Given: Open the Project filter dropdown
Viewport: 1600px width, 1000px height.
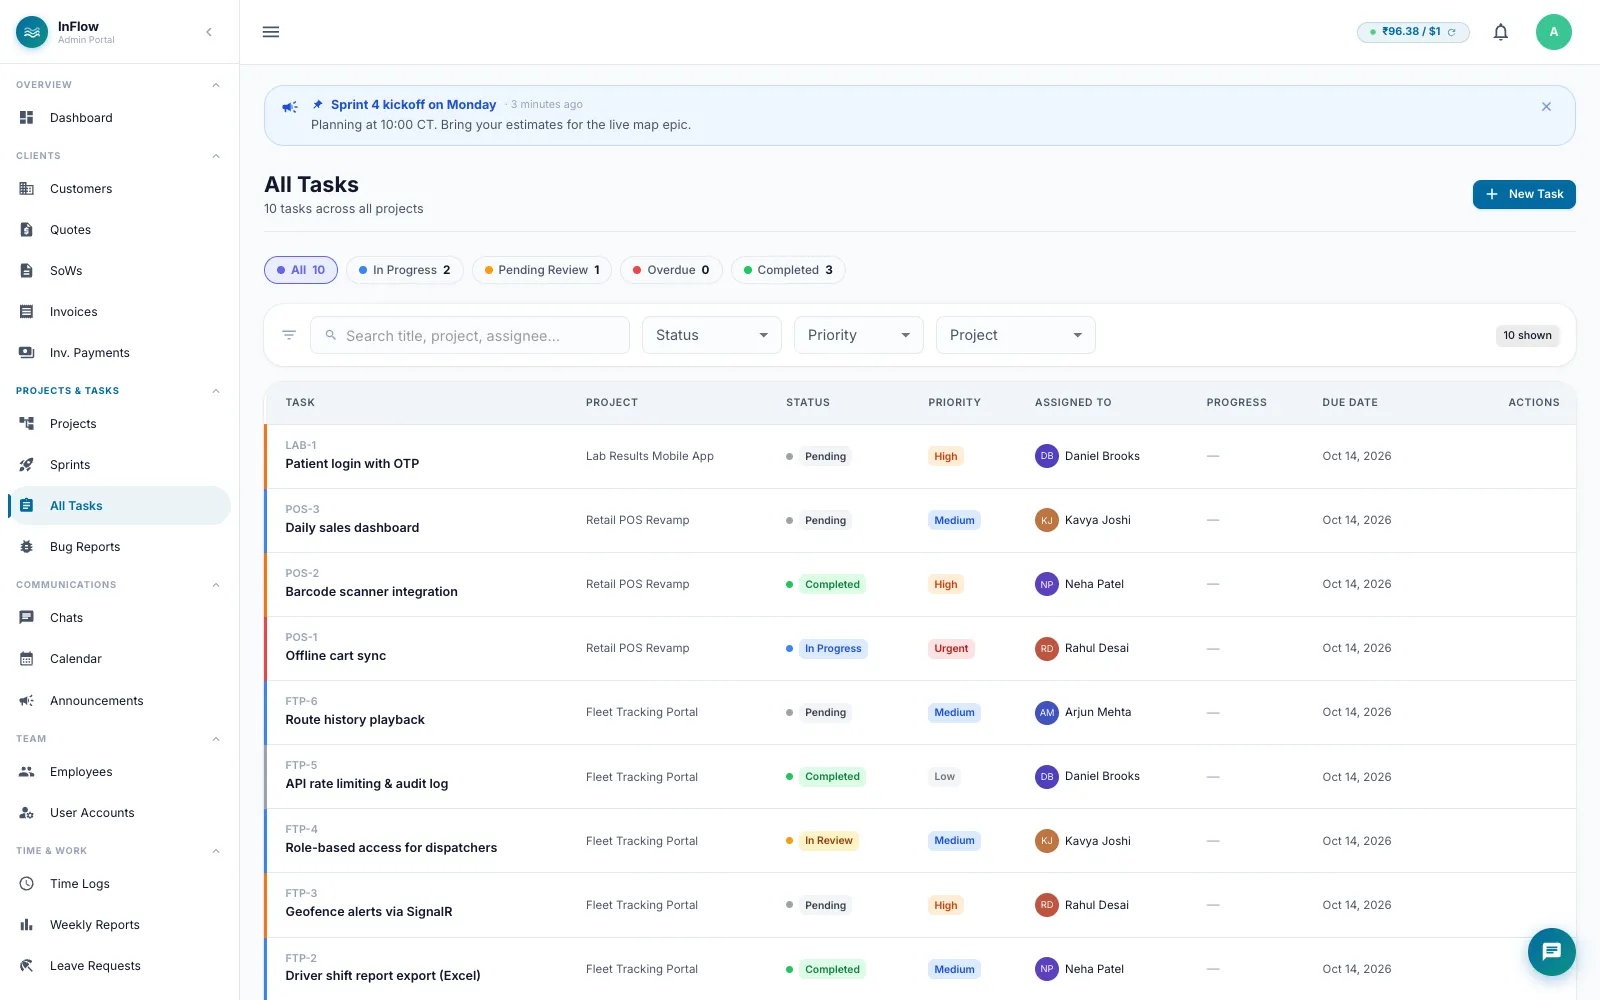Looking at the screenshot, I should 1016,335.
